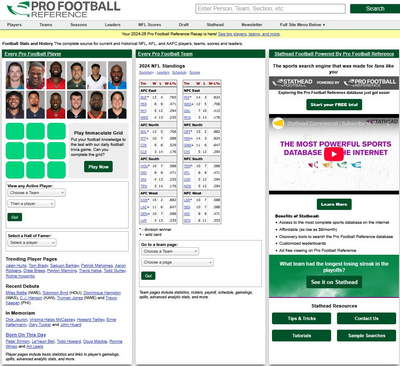The width and height of the screenshot is (400, 366).
Task: Open the TAM team link in NFC South
Action: (x=188, y=166)
